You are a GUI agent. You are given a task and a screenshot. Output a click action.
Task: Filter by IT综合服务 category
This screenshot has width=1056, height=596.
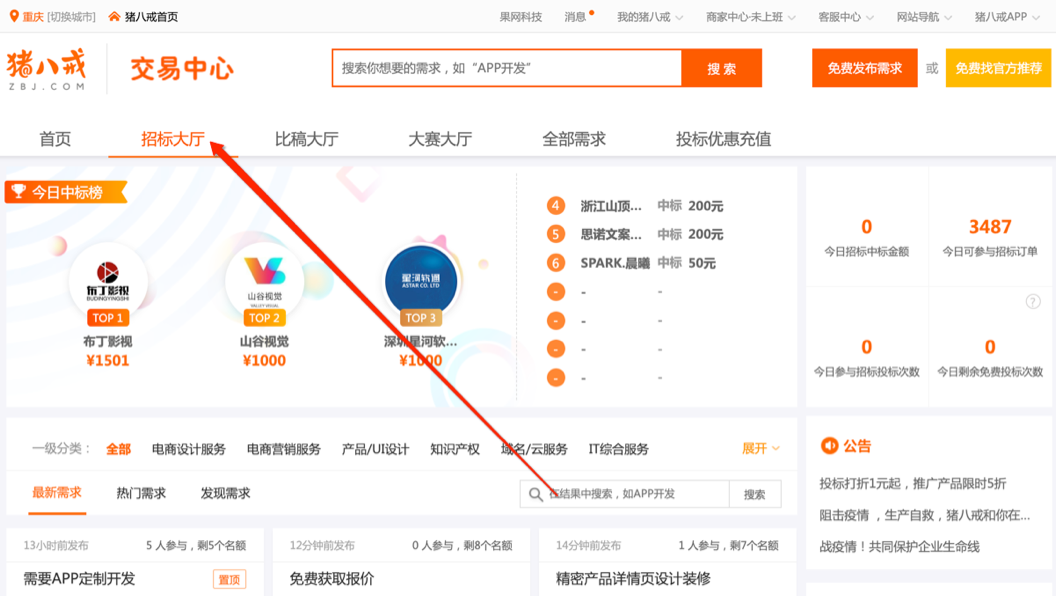[618, 449]
